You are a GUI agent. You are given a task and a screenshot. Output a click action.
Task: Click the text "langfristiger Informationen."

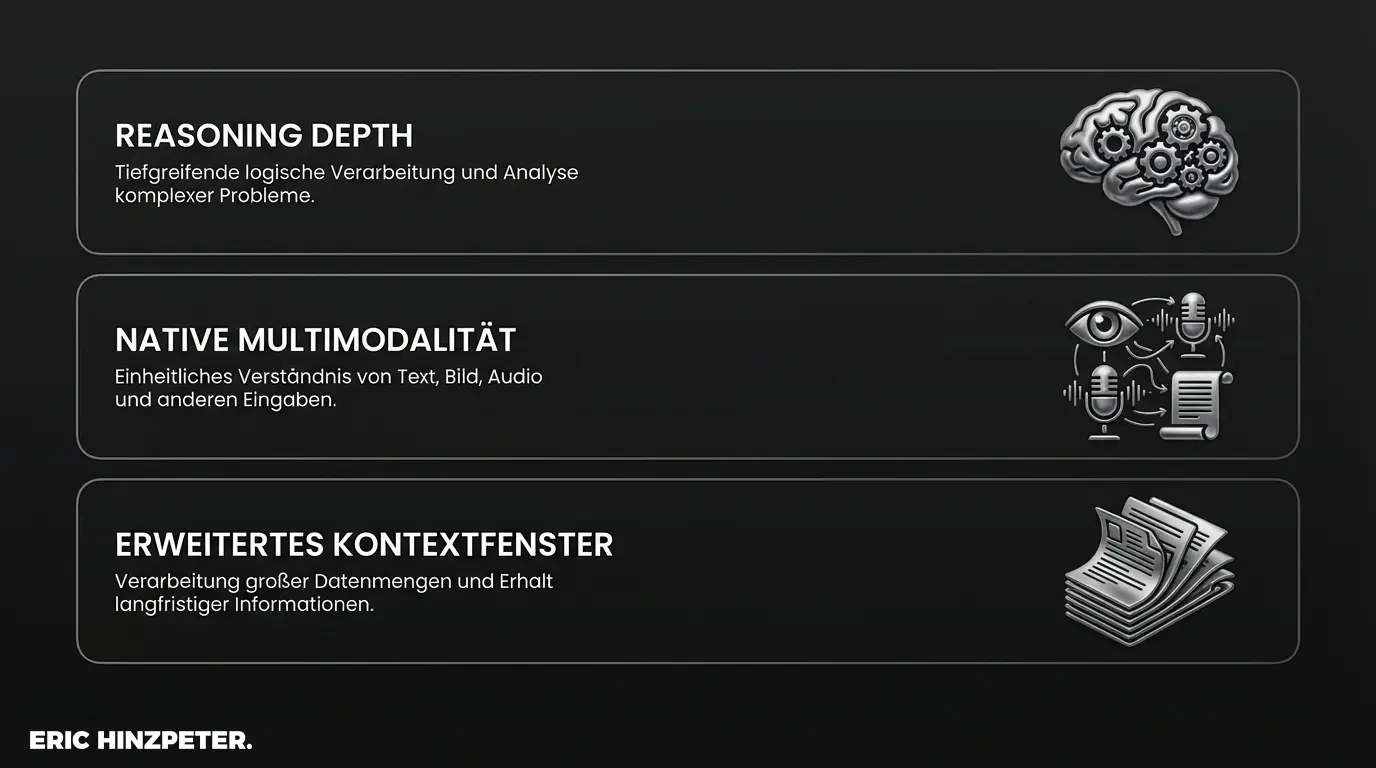[244, 605]
